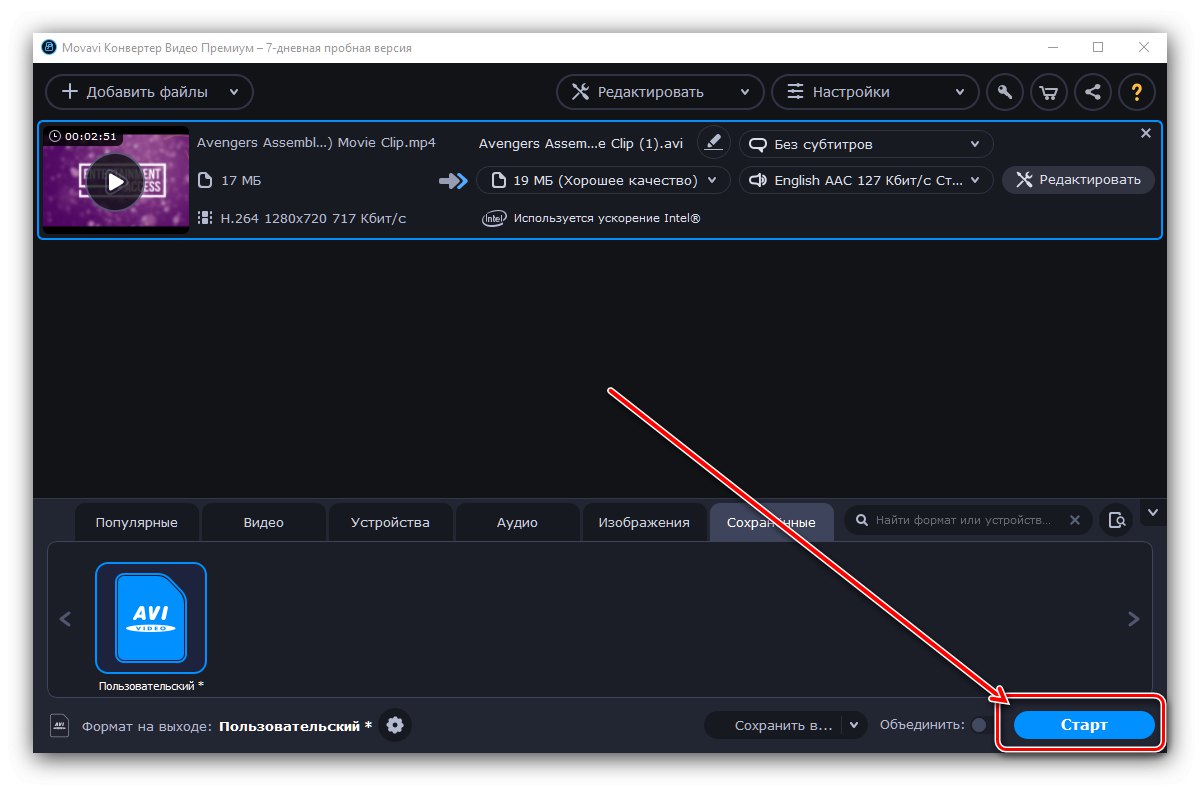Click the Edit button in file row
This screenshot has height=786, width=1200.
point(1078,180)
